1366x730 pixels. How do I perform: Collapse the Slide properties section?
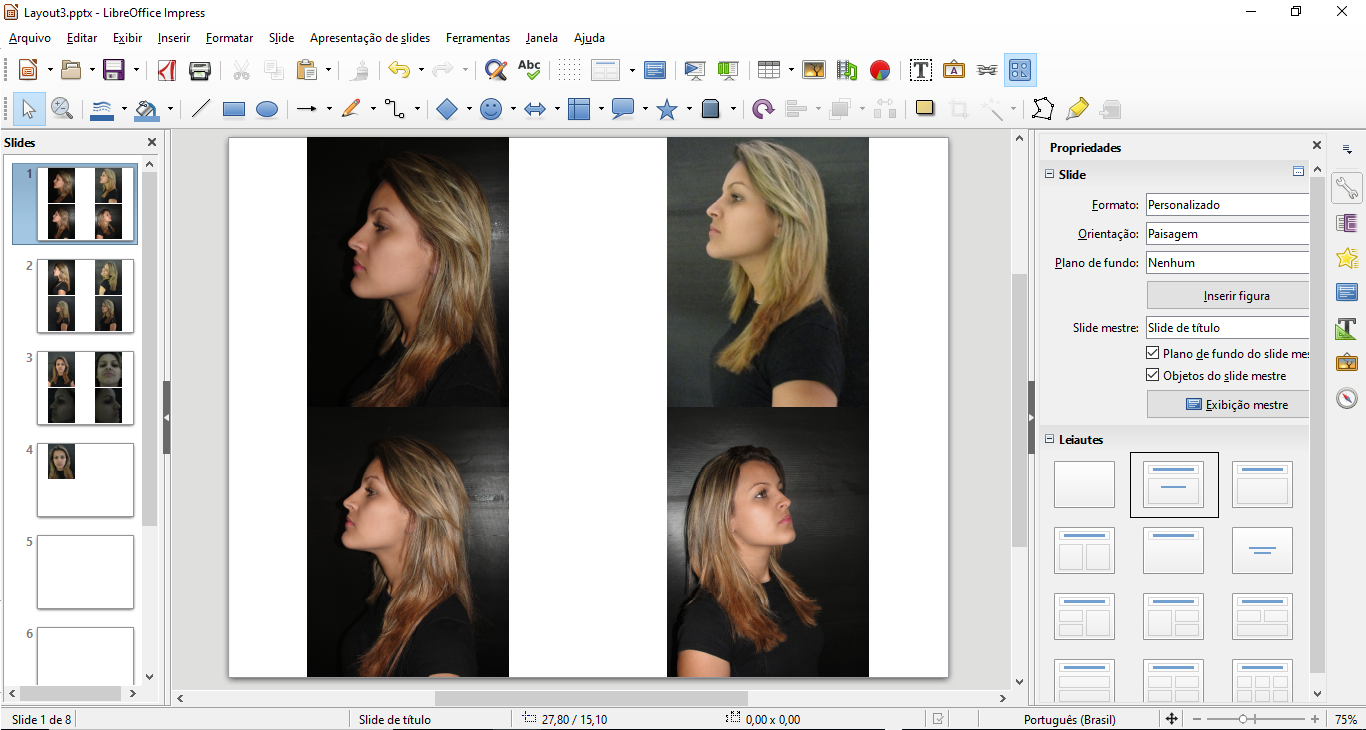(1050, 175)
